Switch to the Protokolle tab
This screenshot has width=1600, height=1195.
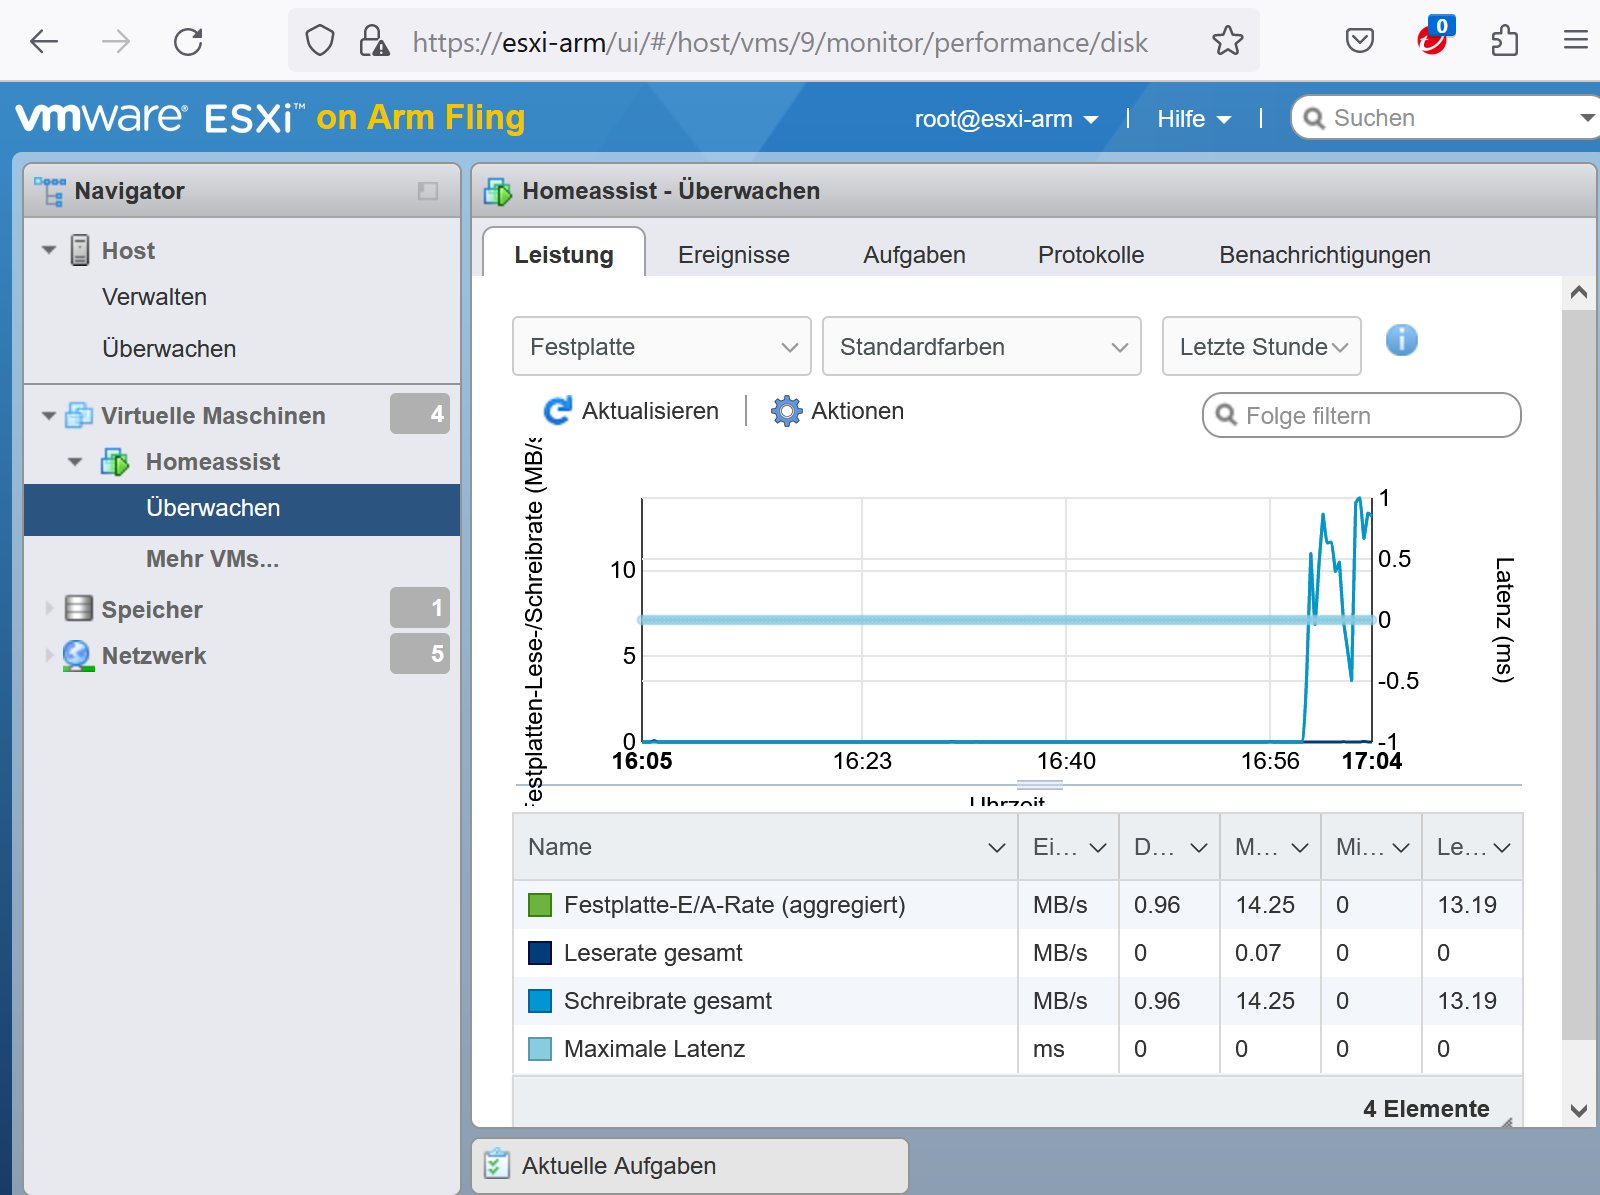click(x=1090, y=255)
